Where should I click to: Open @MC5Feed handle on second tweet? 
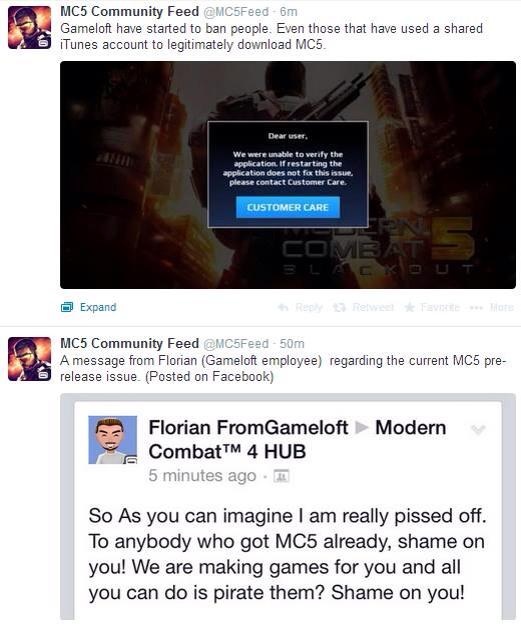click(236, 343)
